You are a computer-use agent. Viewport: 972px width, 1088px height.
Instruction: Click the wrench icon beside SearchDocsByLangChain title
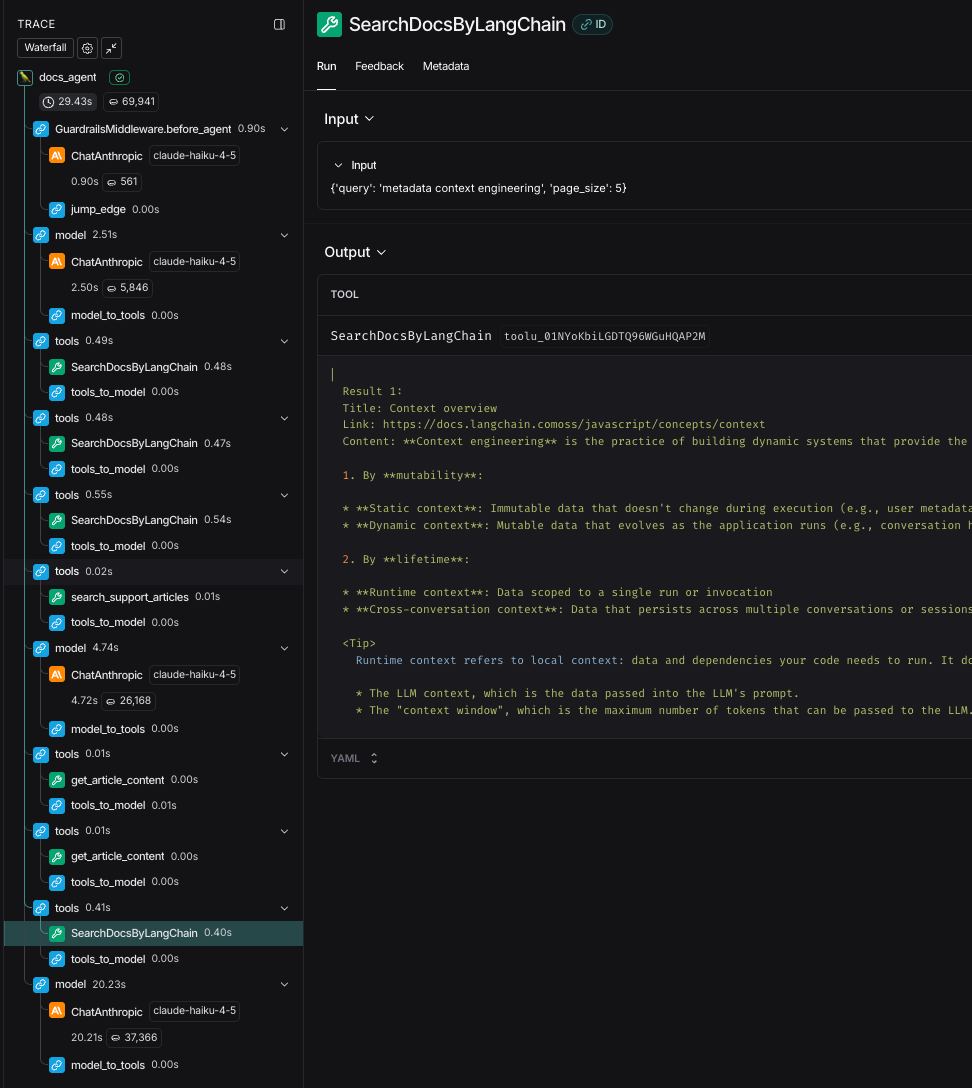point(329,24)
